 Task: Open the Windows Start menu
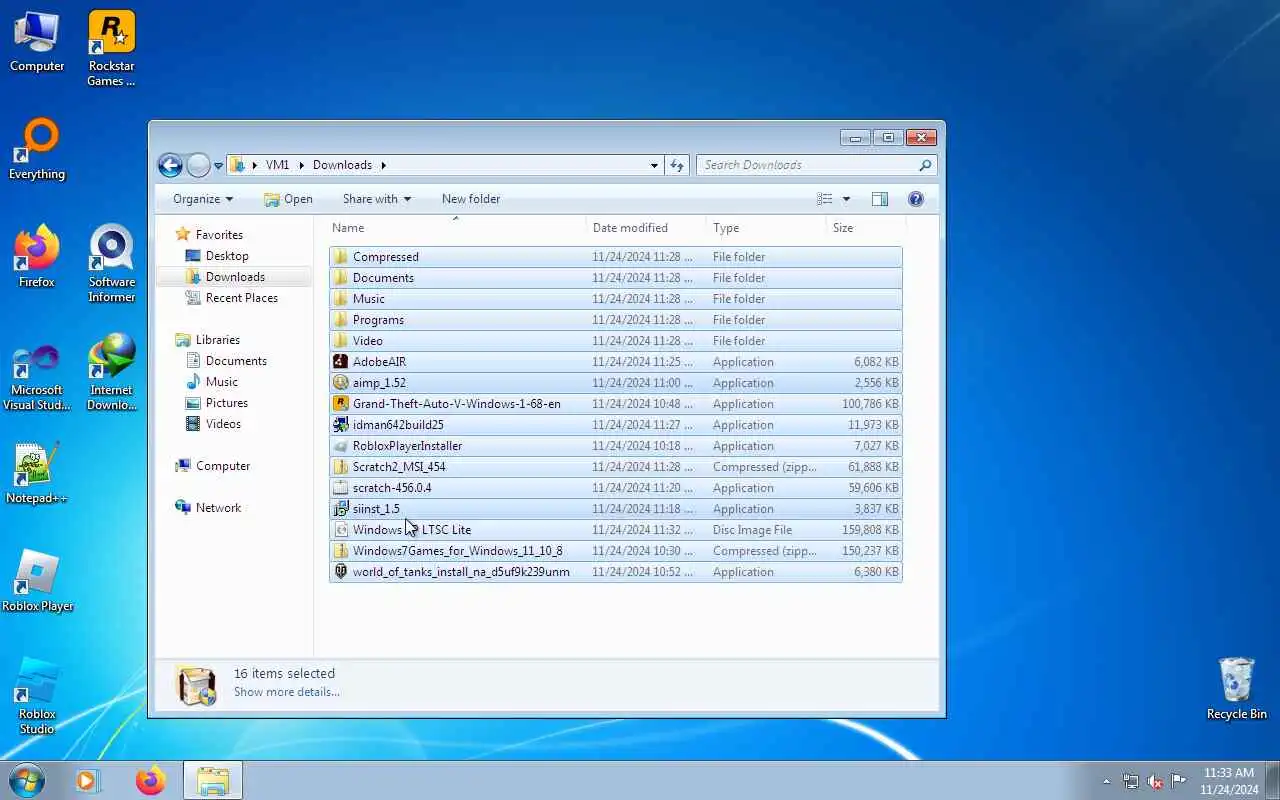[x=27, y=780]
